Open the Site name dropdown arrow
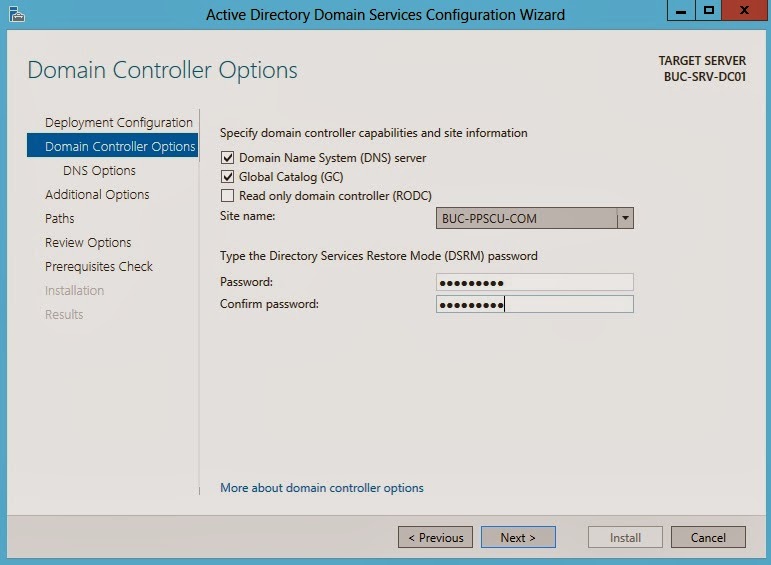The height and width of the screenshot is (565, 771). coord(625,218)
